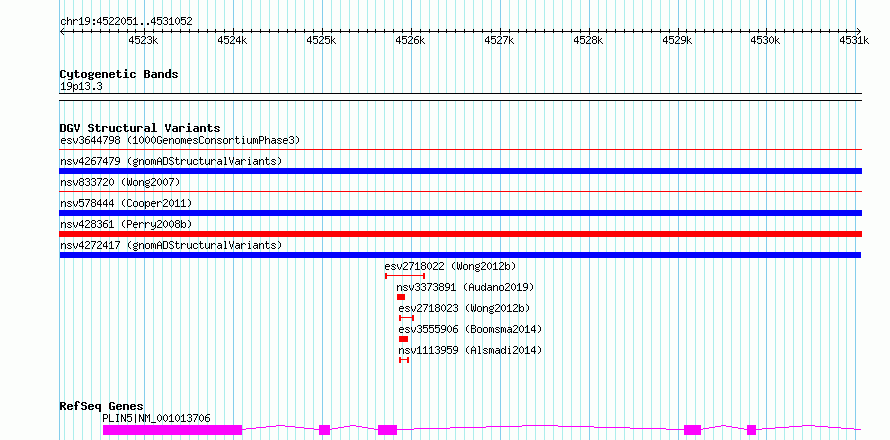Screen dimensions: 890x440
Task: Select the RefSeq Genes track title
Action: tap(102, 407)
